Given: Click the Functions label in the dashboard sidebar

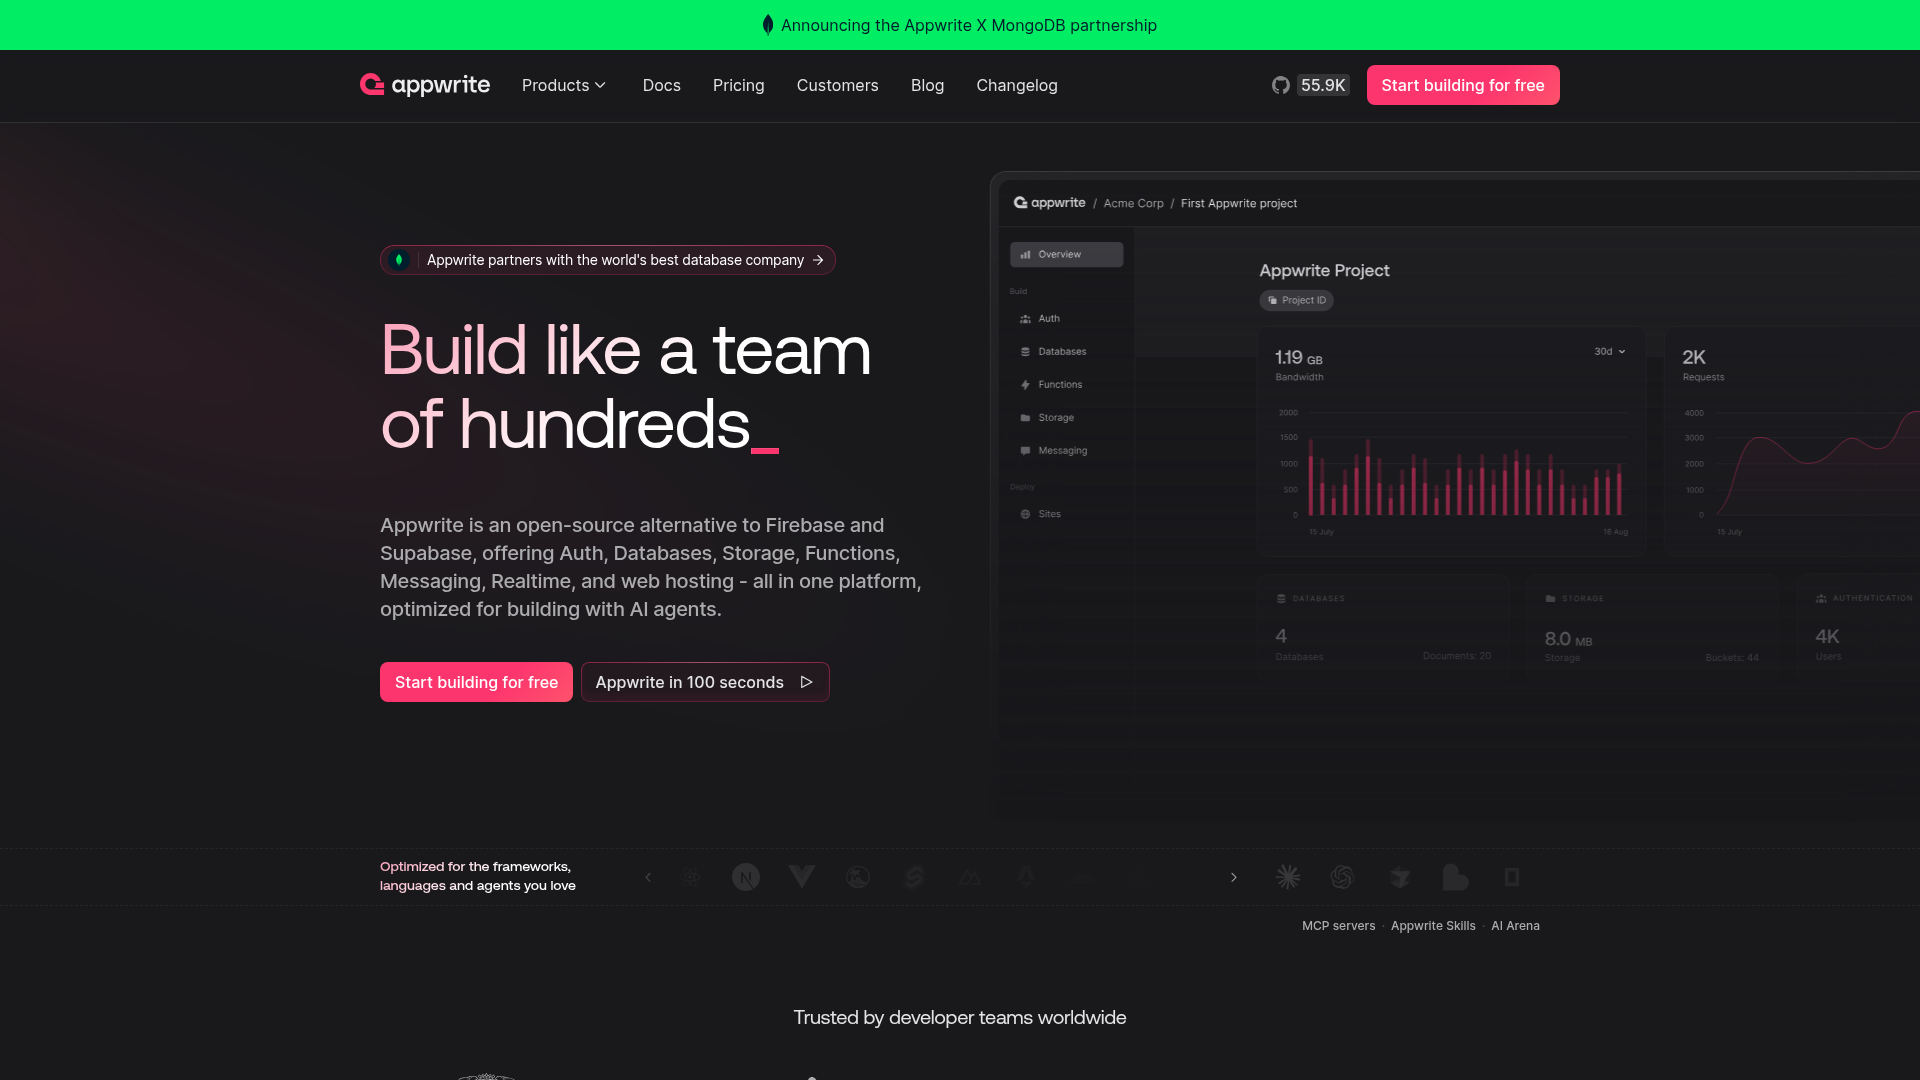Looking at the screenshot, I should pyautogui.click(x=1060, y=385).
